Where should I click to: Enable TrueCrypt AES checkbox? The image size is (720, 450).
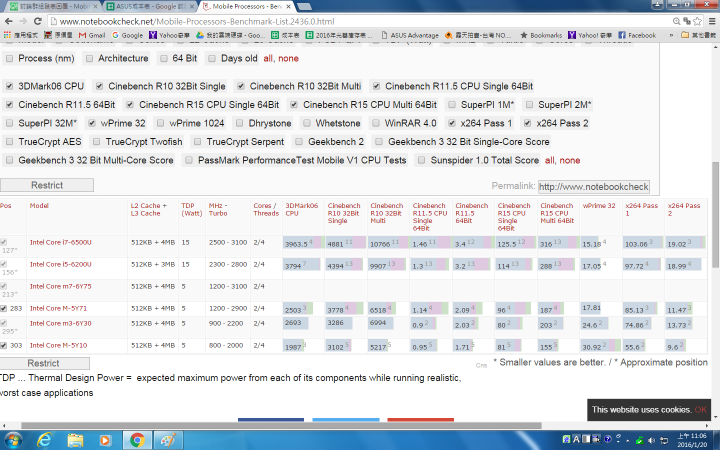tap(9, 141)
